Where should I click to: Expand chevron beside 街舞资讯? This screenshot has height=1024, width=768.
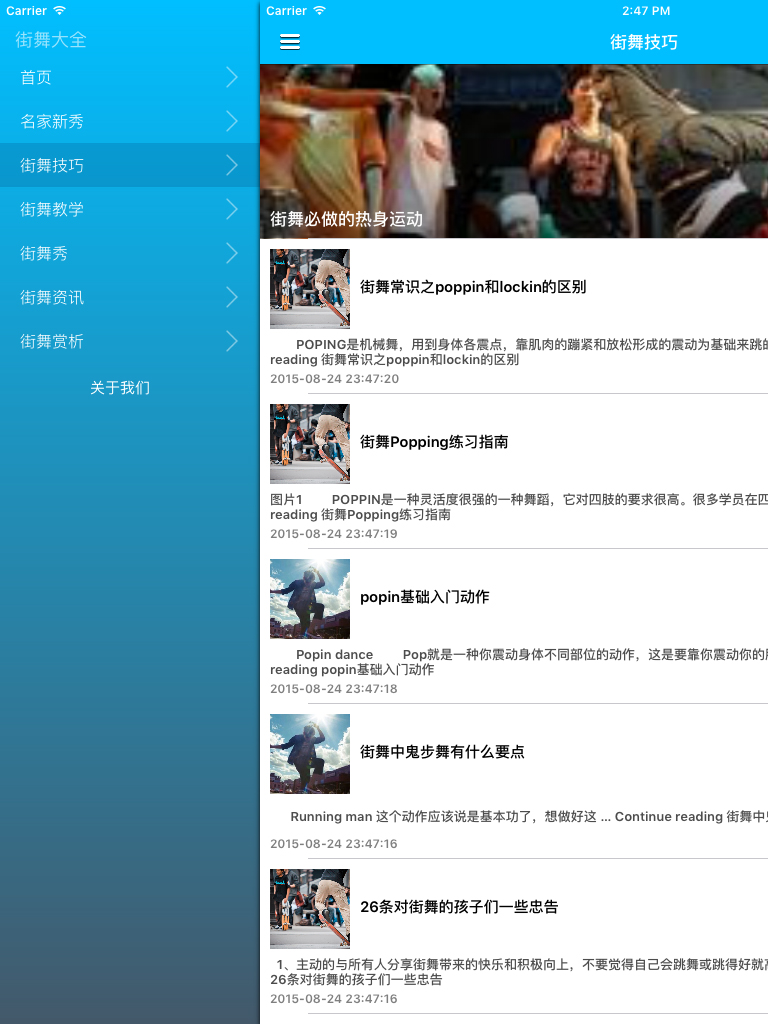(232, 297)
